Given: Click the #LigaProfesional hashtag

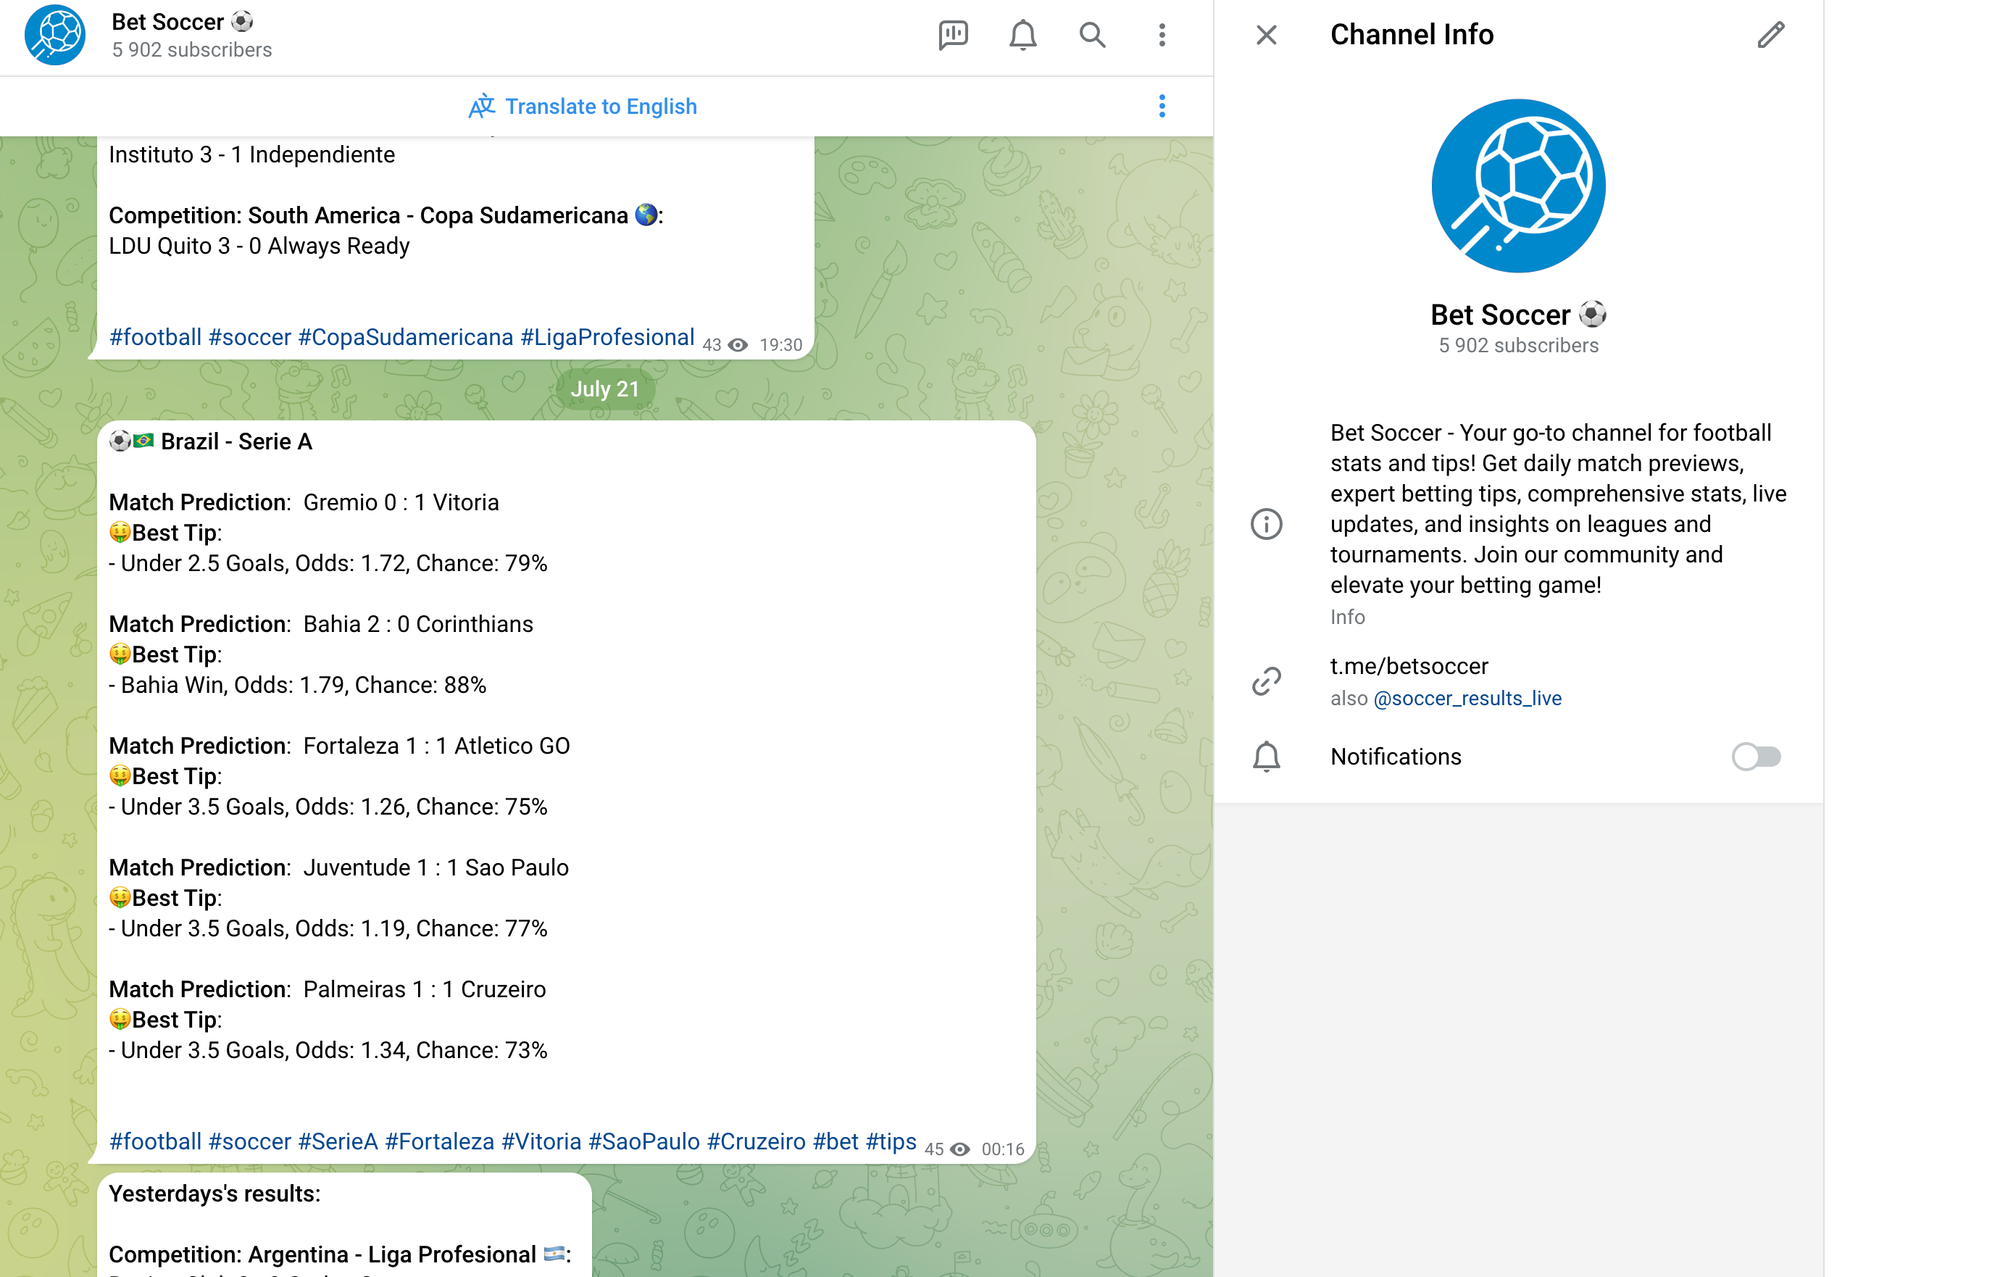Looking at the screenshot, I should (x=607, y=337).
